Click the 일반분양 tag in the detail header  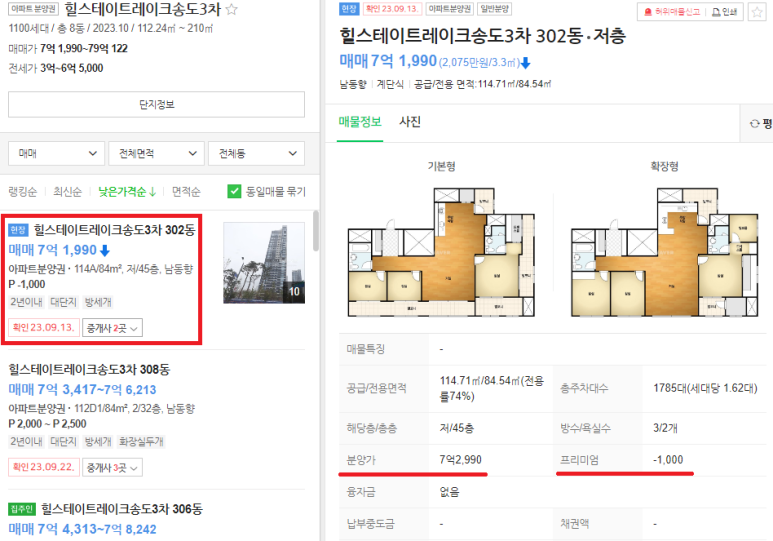point(495,9)
